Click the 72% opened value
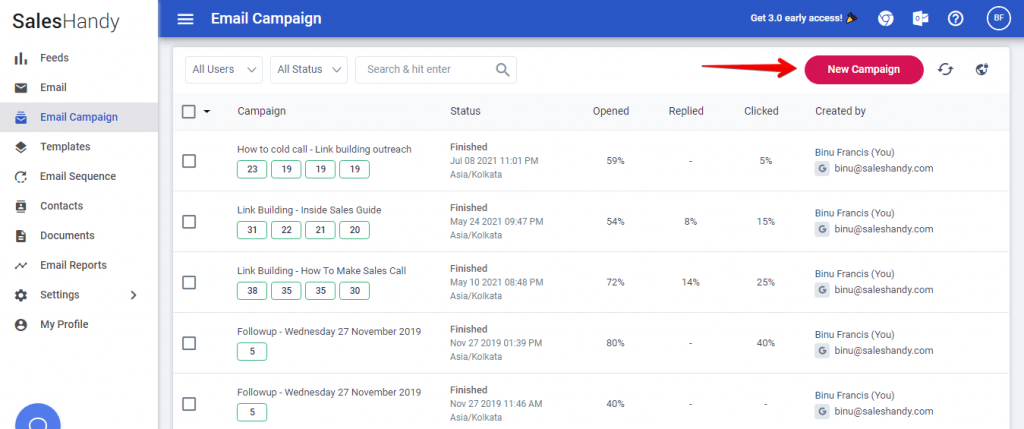Image resolution: width=1024 pixels, height=429 pixels. pos(615,282)
